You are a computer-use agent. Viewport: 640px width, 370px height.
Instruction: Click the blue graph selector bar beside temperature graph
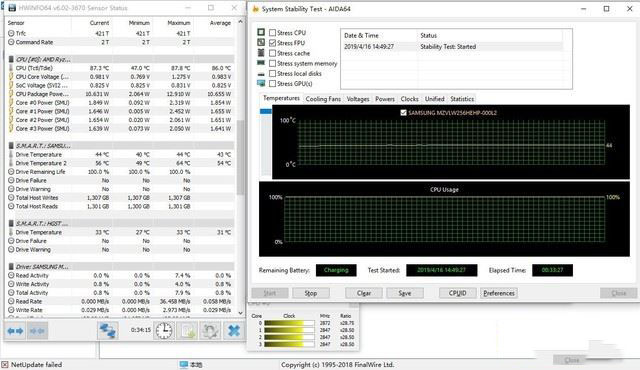(x=266, y=111)
